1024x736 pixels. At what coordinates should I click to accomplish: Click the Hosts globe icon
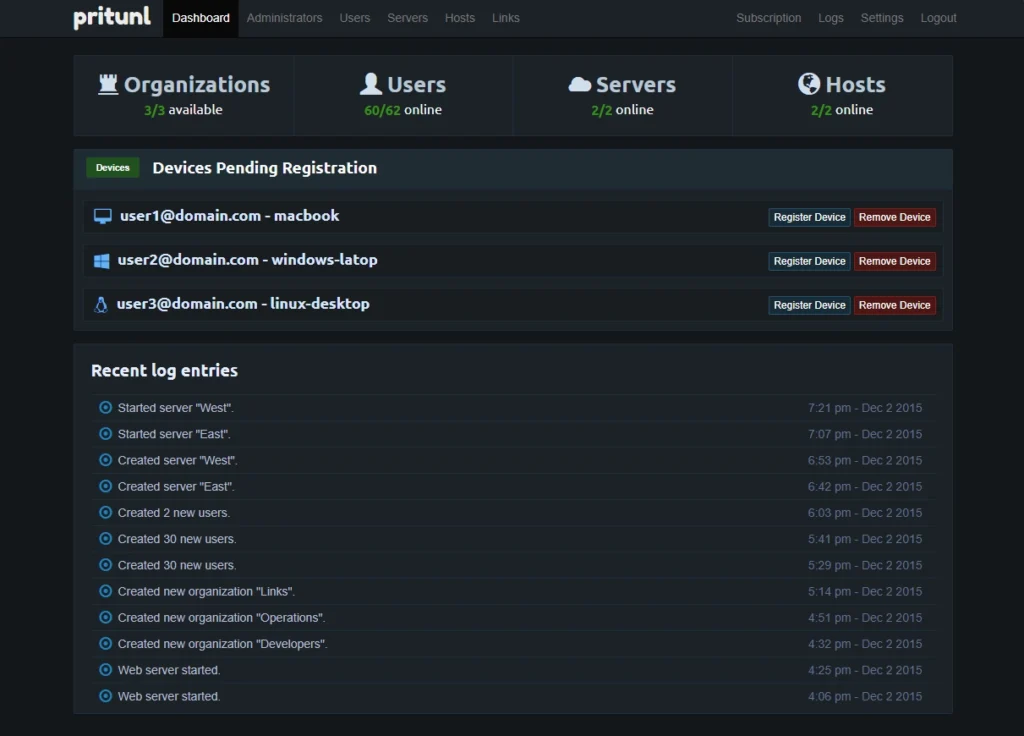809,85
